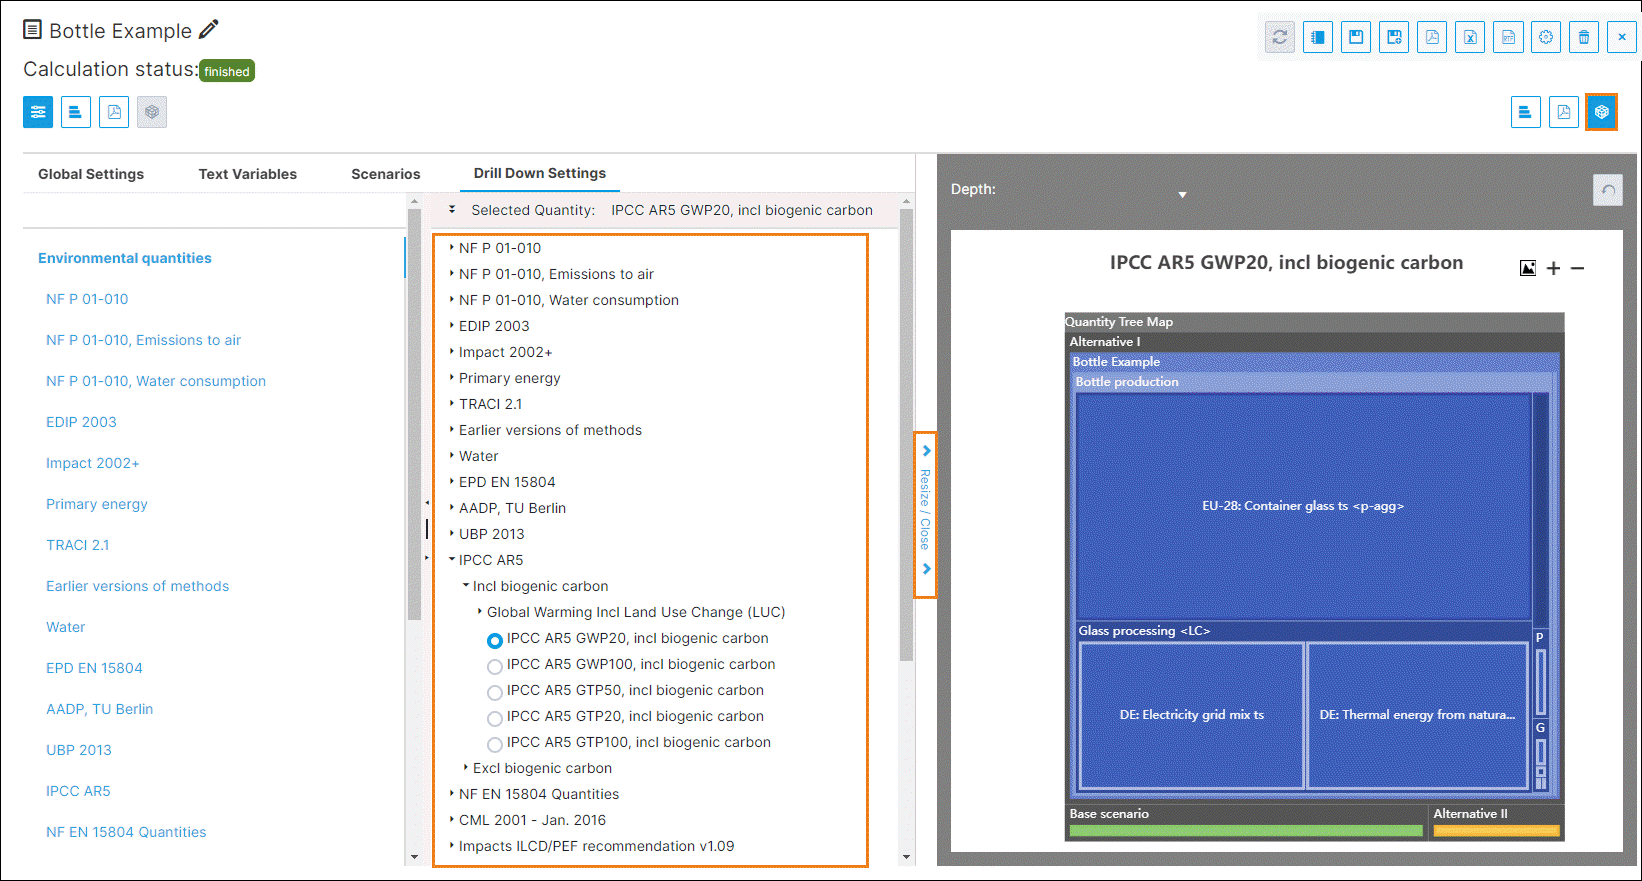Save tree map as image icon
Viewport: 1642px width, 881px height.
pos(1528,268)
